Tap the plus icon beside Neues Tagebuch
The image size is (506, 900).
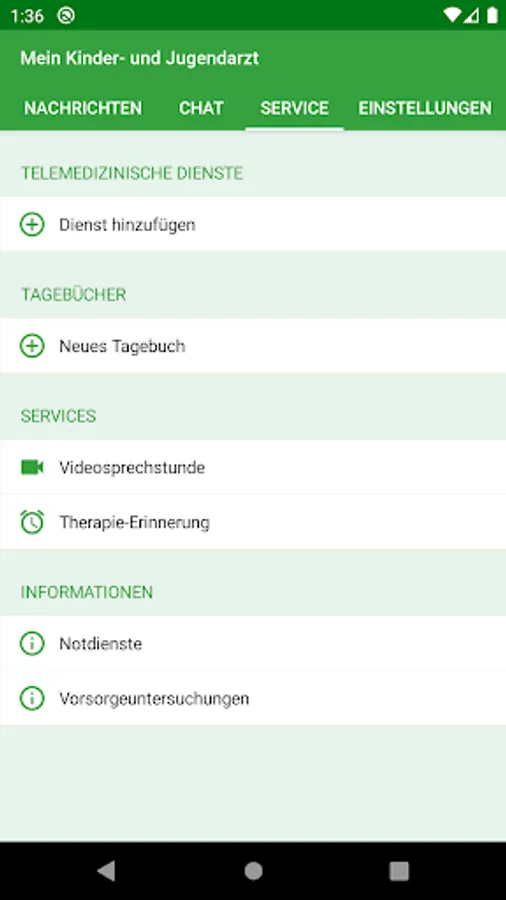(32, 346)
